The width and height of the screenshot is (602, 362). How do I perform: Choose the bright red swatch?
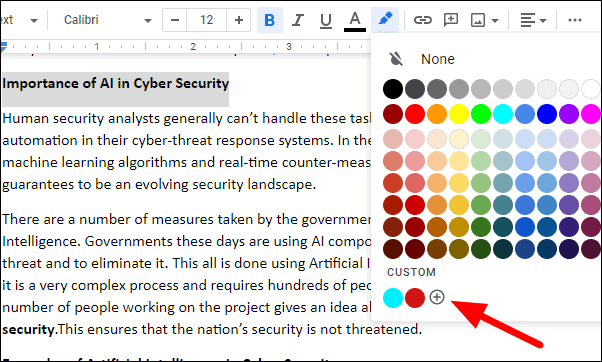pyautogui.click(x=415, y=114)
